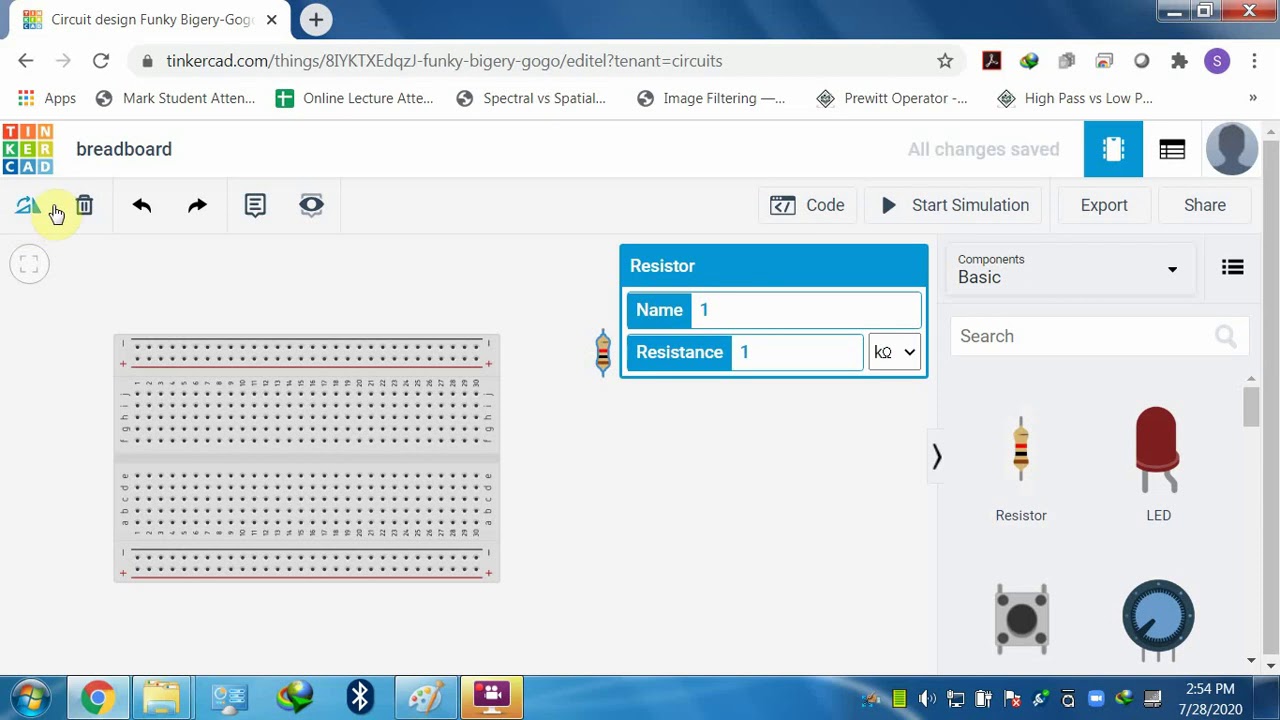Collapse the components panel arrow
Viewport: 1280px width, 720px height.
click(x=937, y=457)
